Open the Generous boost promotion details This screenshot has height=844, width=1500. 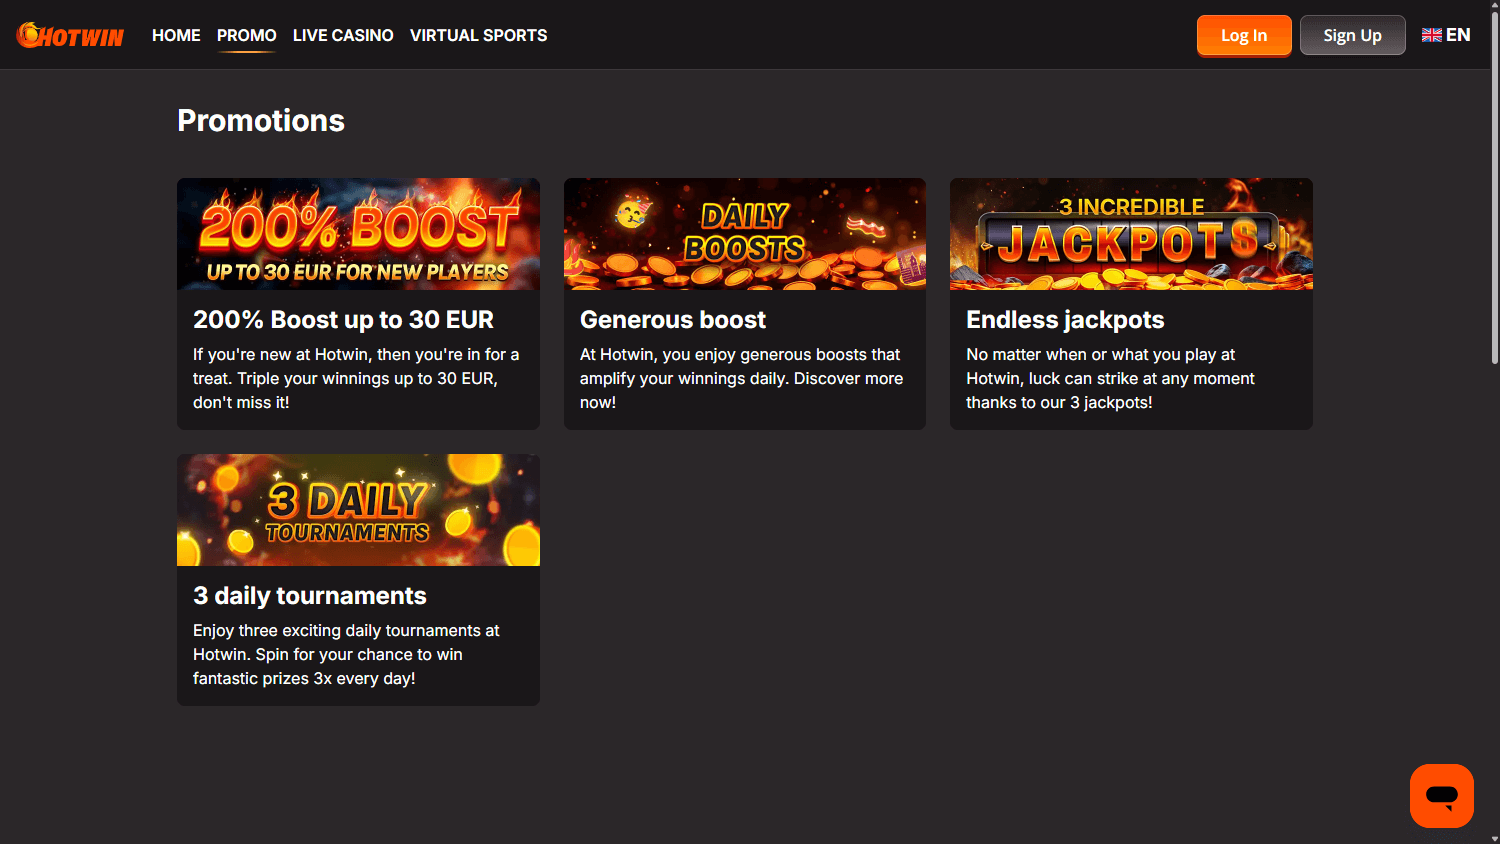click(744, 303)
